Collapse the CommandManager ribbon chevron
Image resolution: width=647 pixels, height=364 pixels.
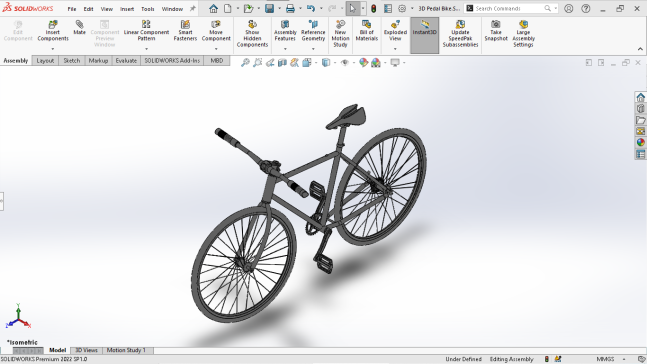tap(640, 49)
